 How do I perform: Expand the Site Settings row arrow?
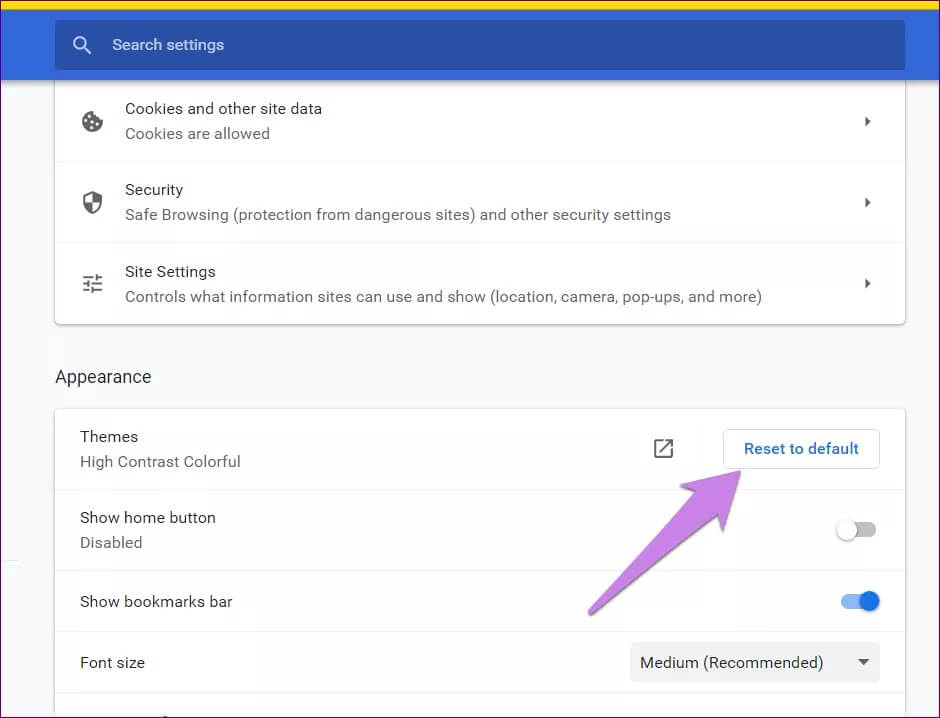pos(867,284)
